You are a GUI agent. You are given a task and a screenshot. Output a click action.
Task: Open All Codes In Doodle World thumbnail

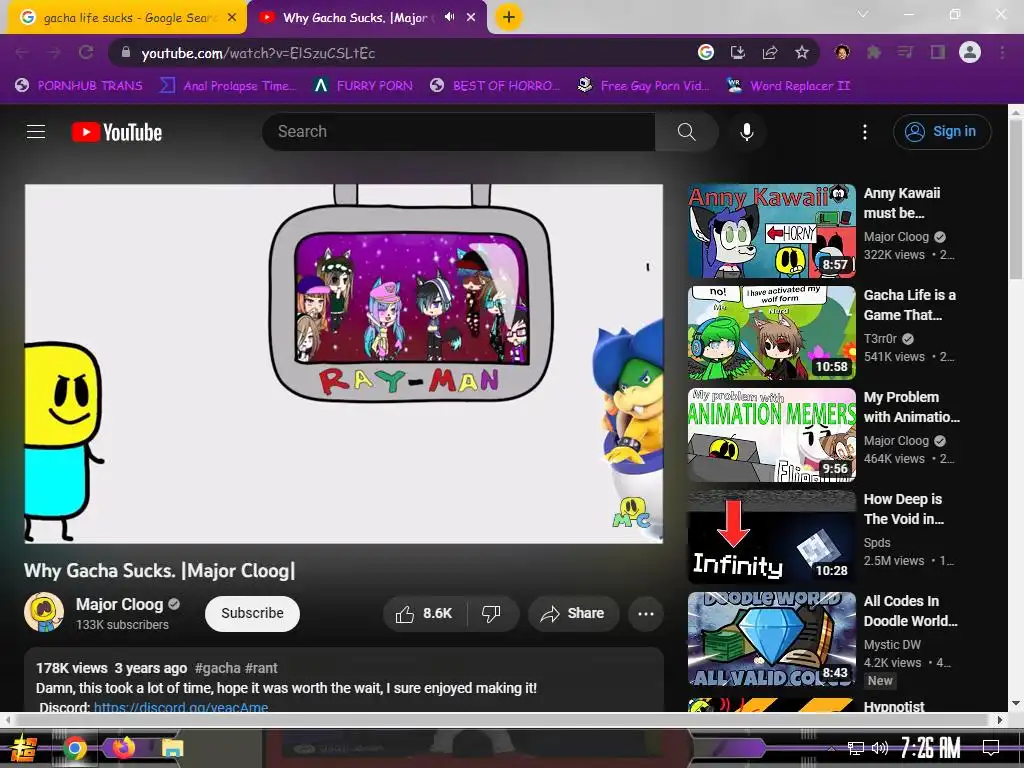point(771,639)
